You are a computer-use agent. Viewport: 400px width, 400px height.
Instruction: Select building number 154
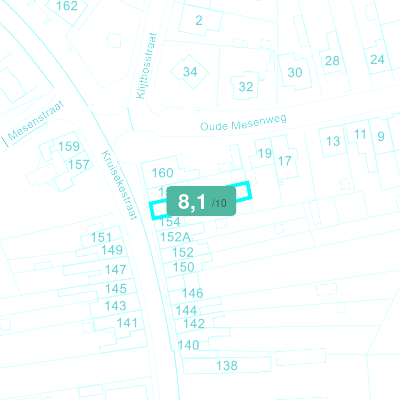tap(170, 222)
